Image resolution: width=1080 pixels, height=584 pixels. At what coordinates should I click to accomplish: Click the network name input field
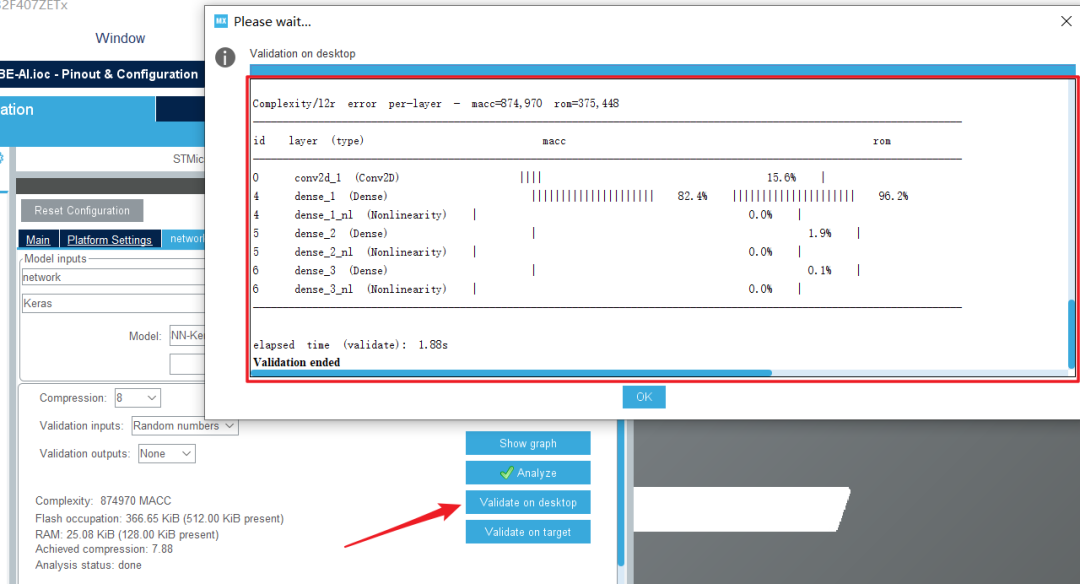(x=113, y=277)
